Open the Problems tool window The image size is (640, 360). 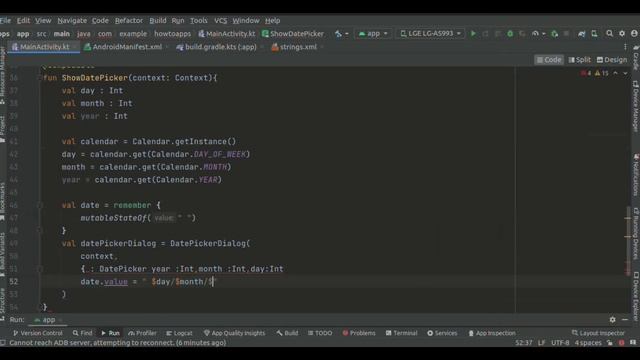coord(359,333)
